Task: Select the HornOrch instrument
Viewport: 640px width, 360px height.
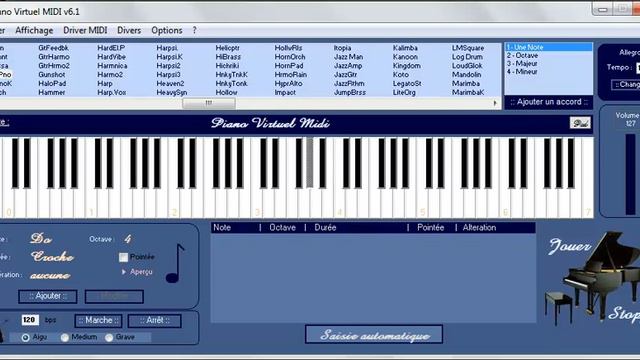Action: (290, 57)
